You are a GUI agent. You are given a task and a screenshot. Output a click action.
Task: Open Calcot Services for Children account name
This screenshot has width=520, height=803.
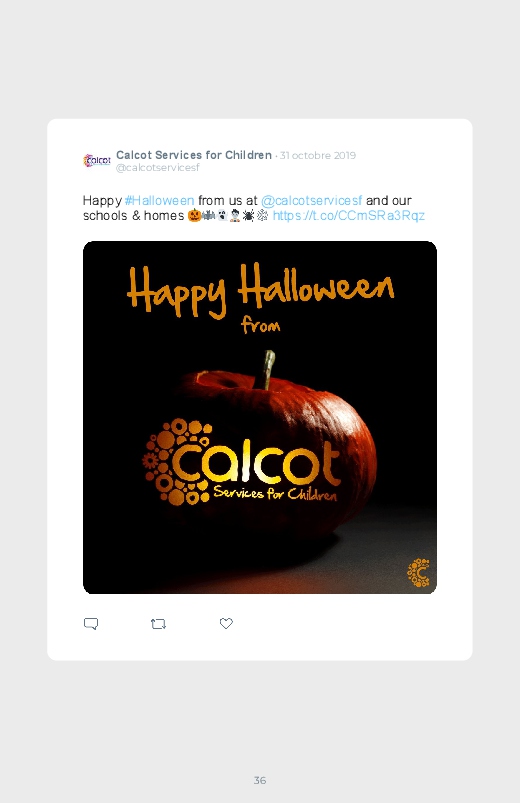(x=194, y=155)
